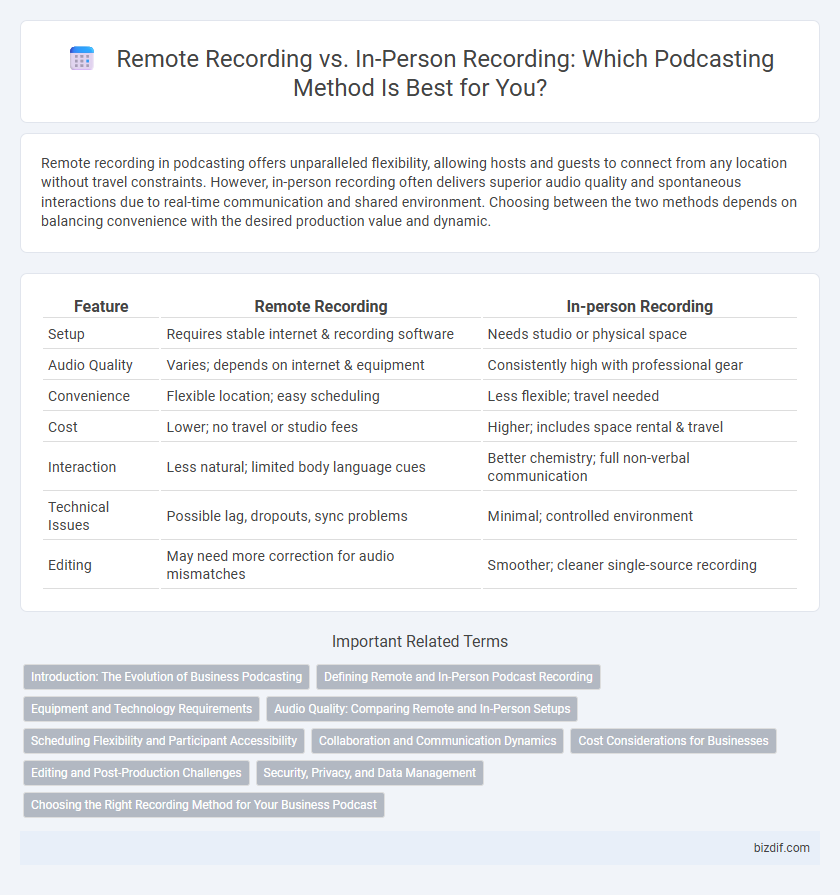Click 'Lower; no travel or studio fees' cell
The width and height of the screenshot is (840, 895).
pyautogui.click(x=321, y=426)
